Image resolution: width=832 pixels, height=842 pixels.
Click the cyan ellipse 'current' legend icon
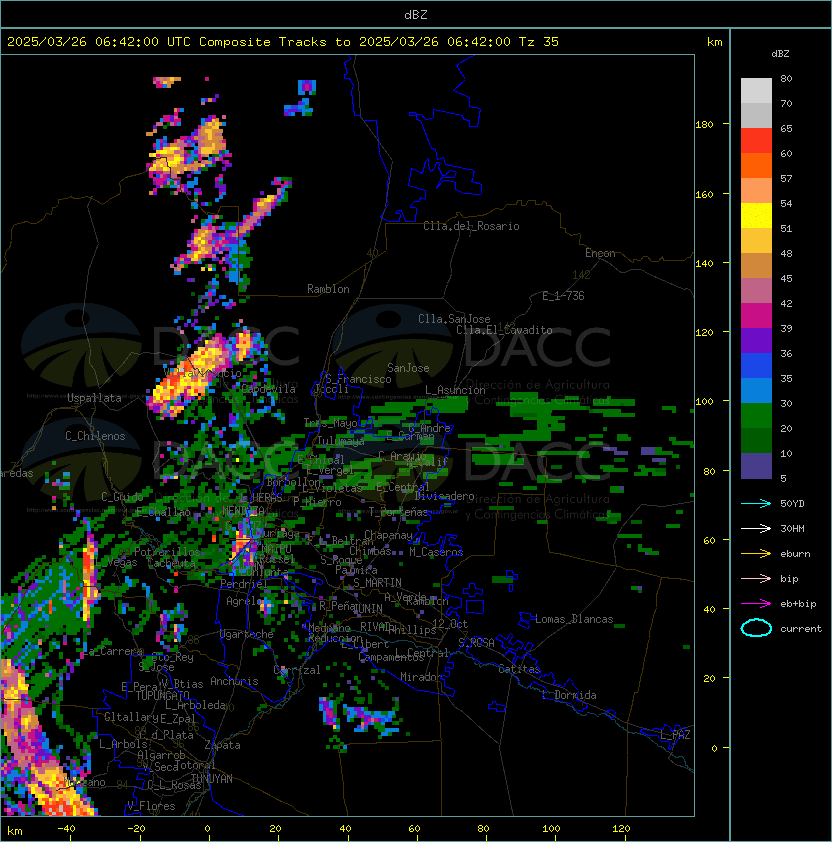(756, 628)
